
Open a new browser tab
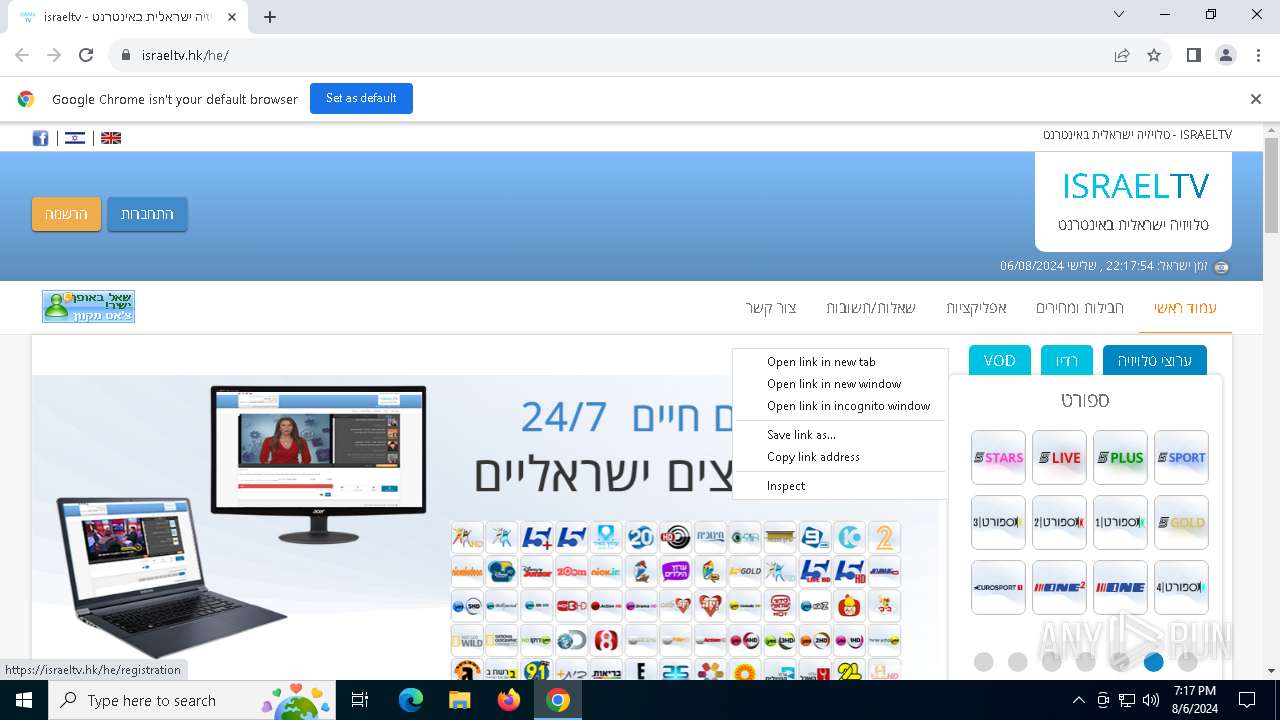click(270, 16)
